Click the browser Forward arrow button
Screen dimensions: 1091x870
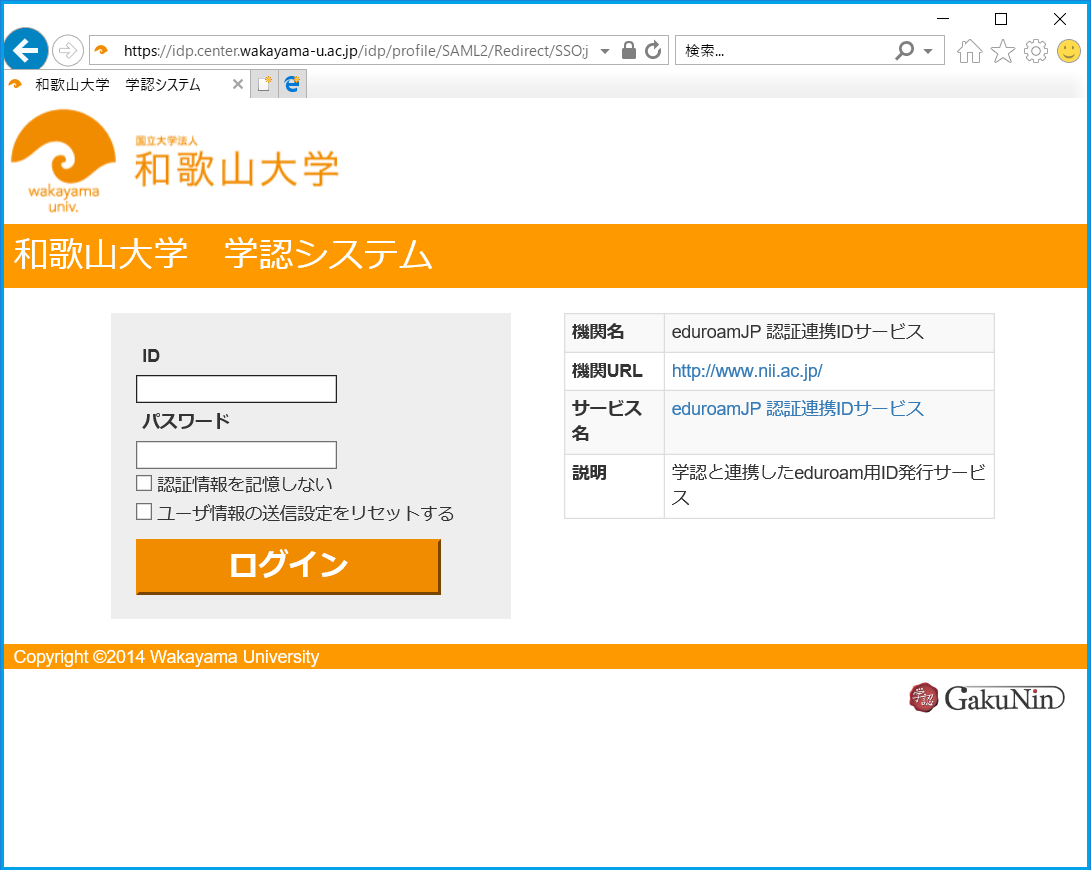coord(67,50)
